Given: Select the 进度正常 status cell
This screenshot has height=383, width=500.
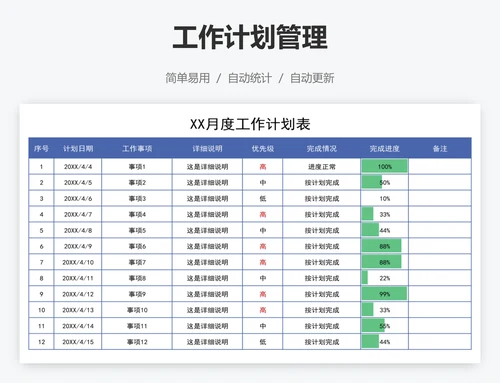Looking at the screenshot, I should point(322,166).
